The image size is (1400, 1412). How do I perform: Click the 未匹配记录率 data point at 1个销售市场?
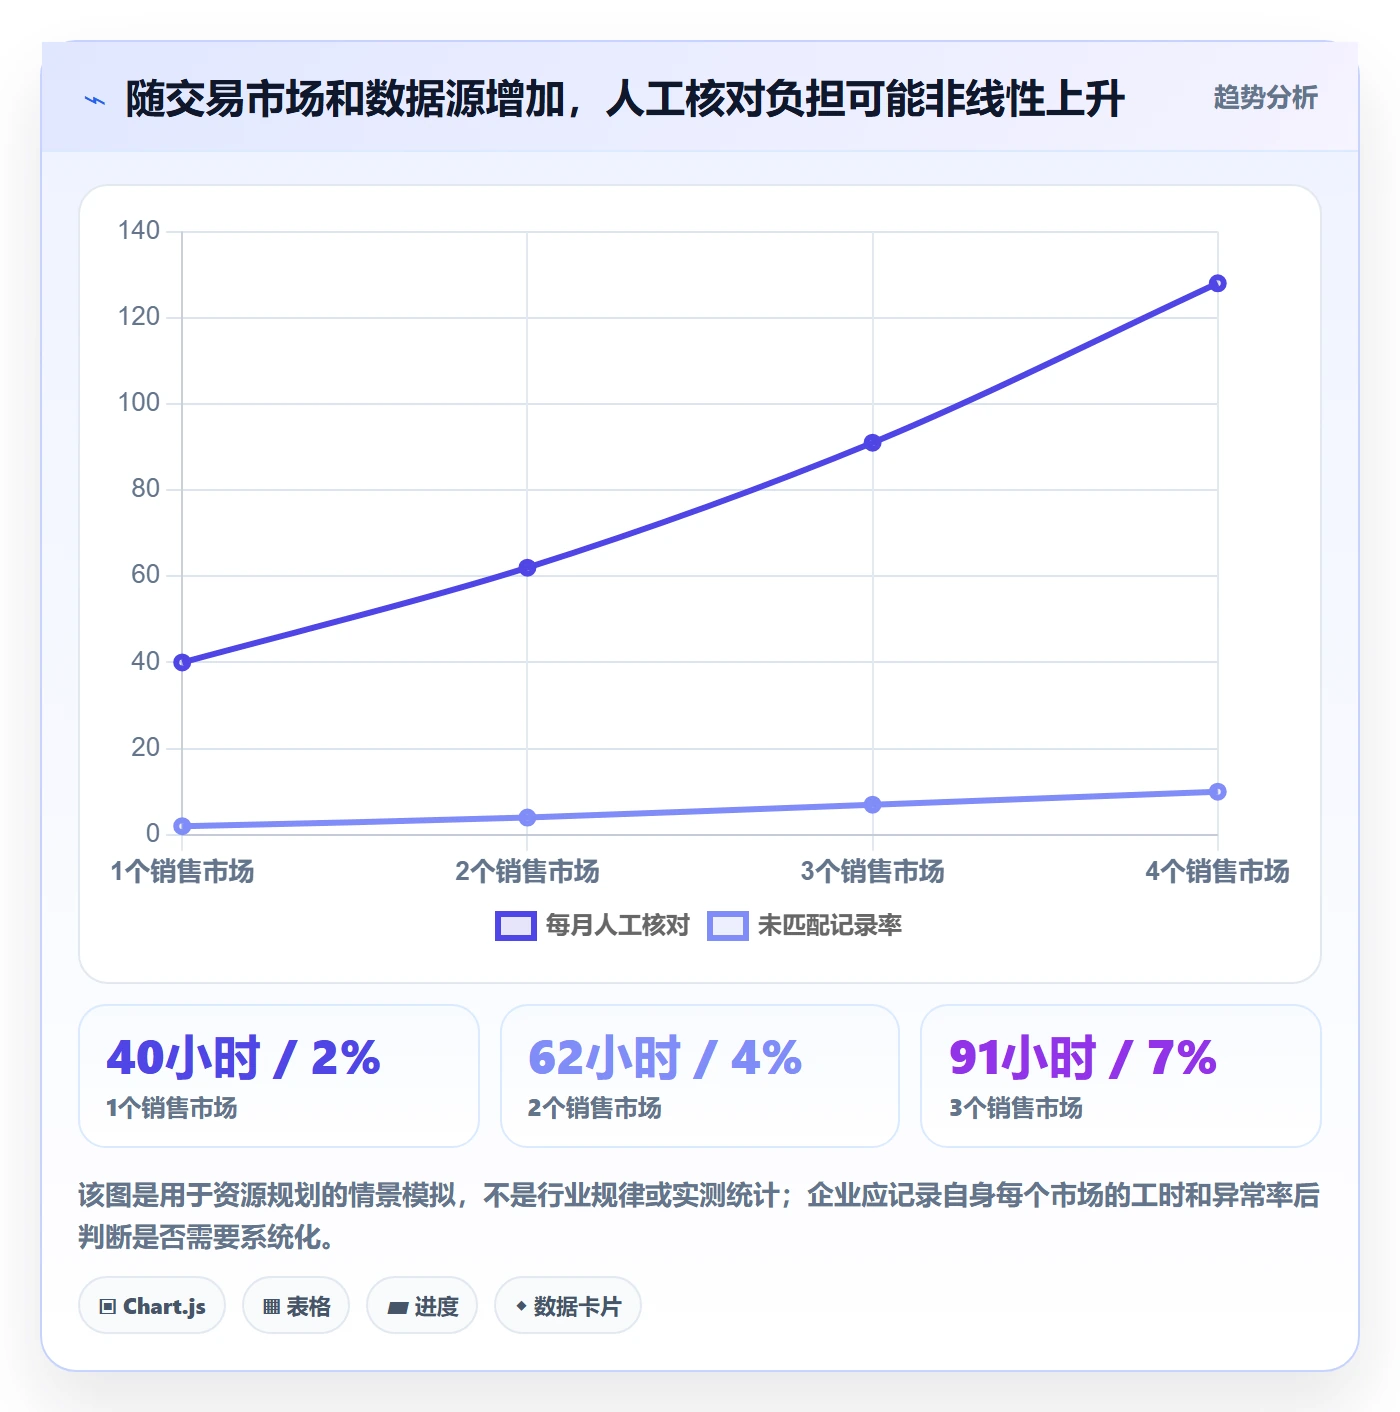click(x=182, y=826)
